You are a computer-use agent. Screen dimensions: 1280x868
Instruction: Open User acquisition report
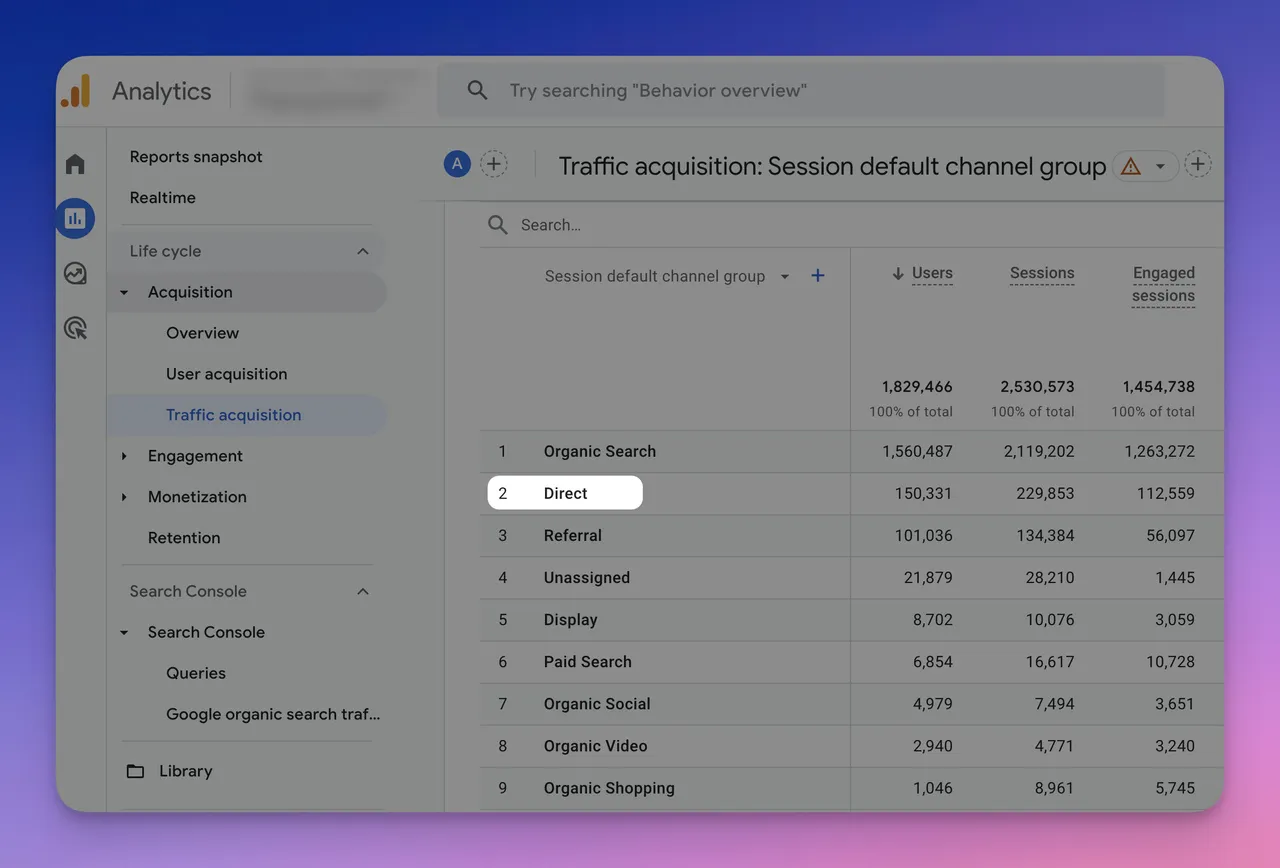tap(227, 374)
